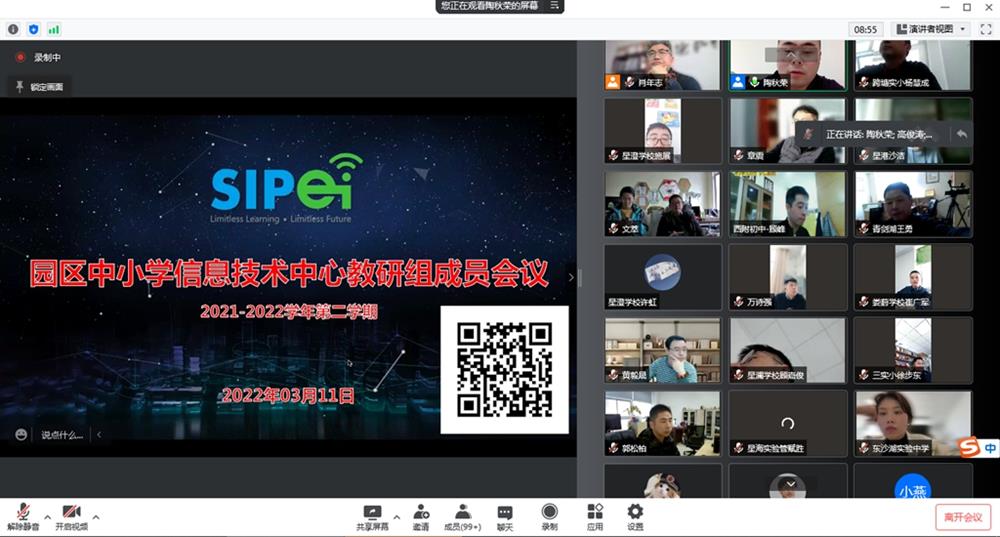The width and height of the screenshot is (1000, 537).
Task: Open the 演讲者视图 view layout dropdown
Action: 931,29
